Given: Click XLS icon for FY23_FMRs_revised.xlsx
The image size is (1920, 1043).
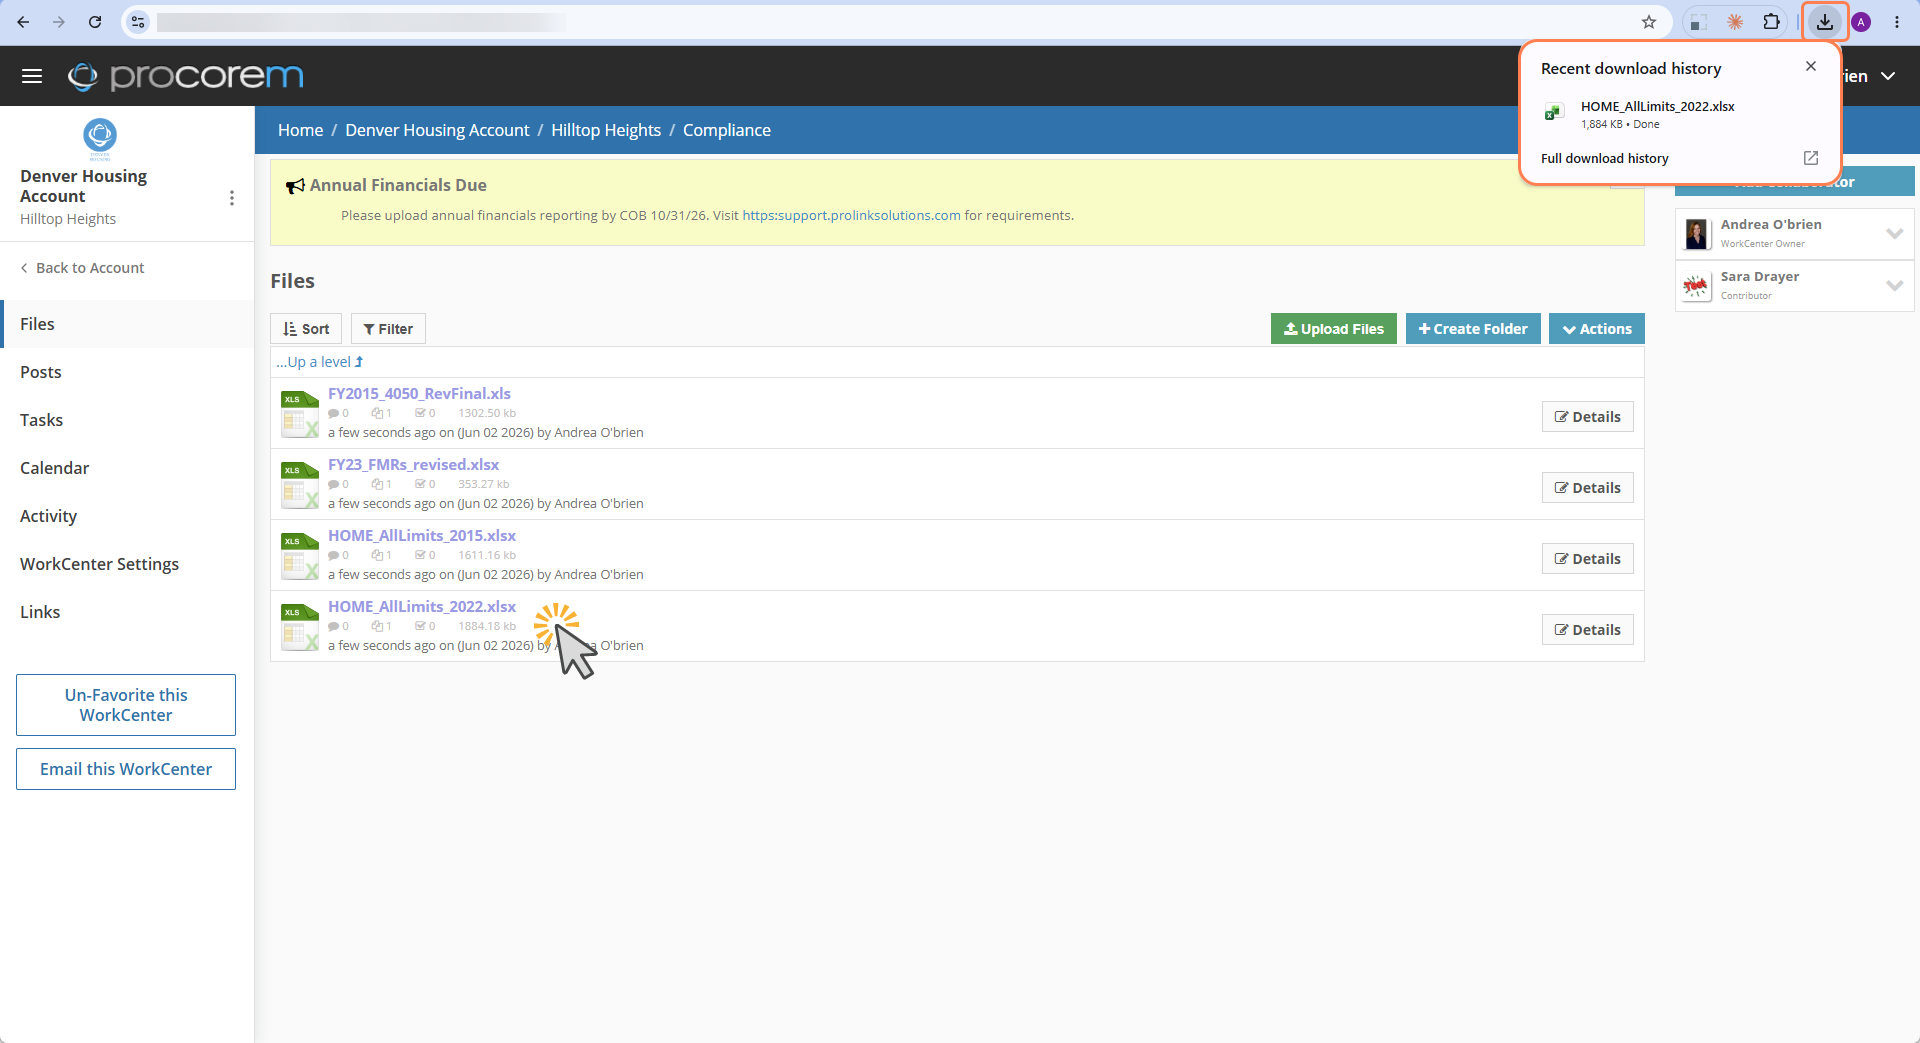Looking at the screenshot, I should [300, 485].
